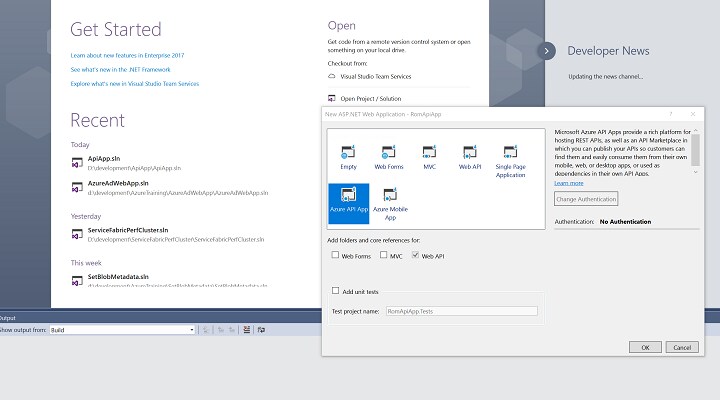Click the Visual Studio Team Services cloud icon
The width and height of the screenshot is (720, 400).
click(x=332, y=76)
